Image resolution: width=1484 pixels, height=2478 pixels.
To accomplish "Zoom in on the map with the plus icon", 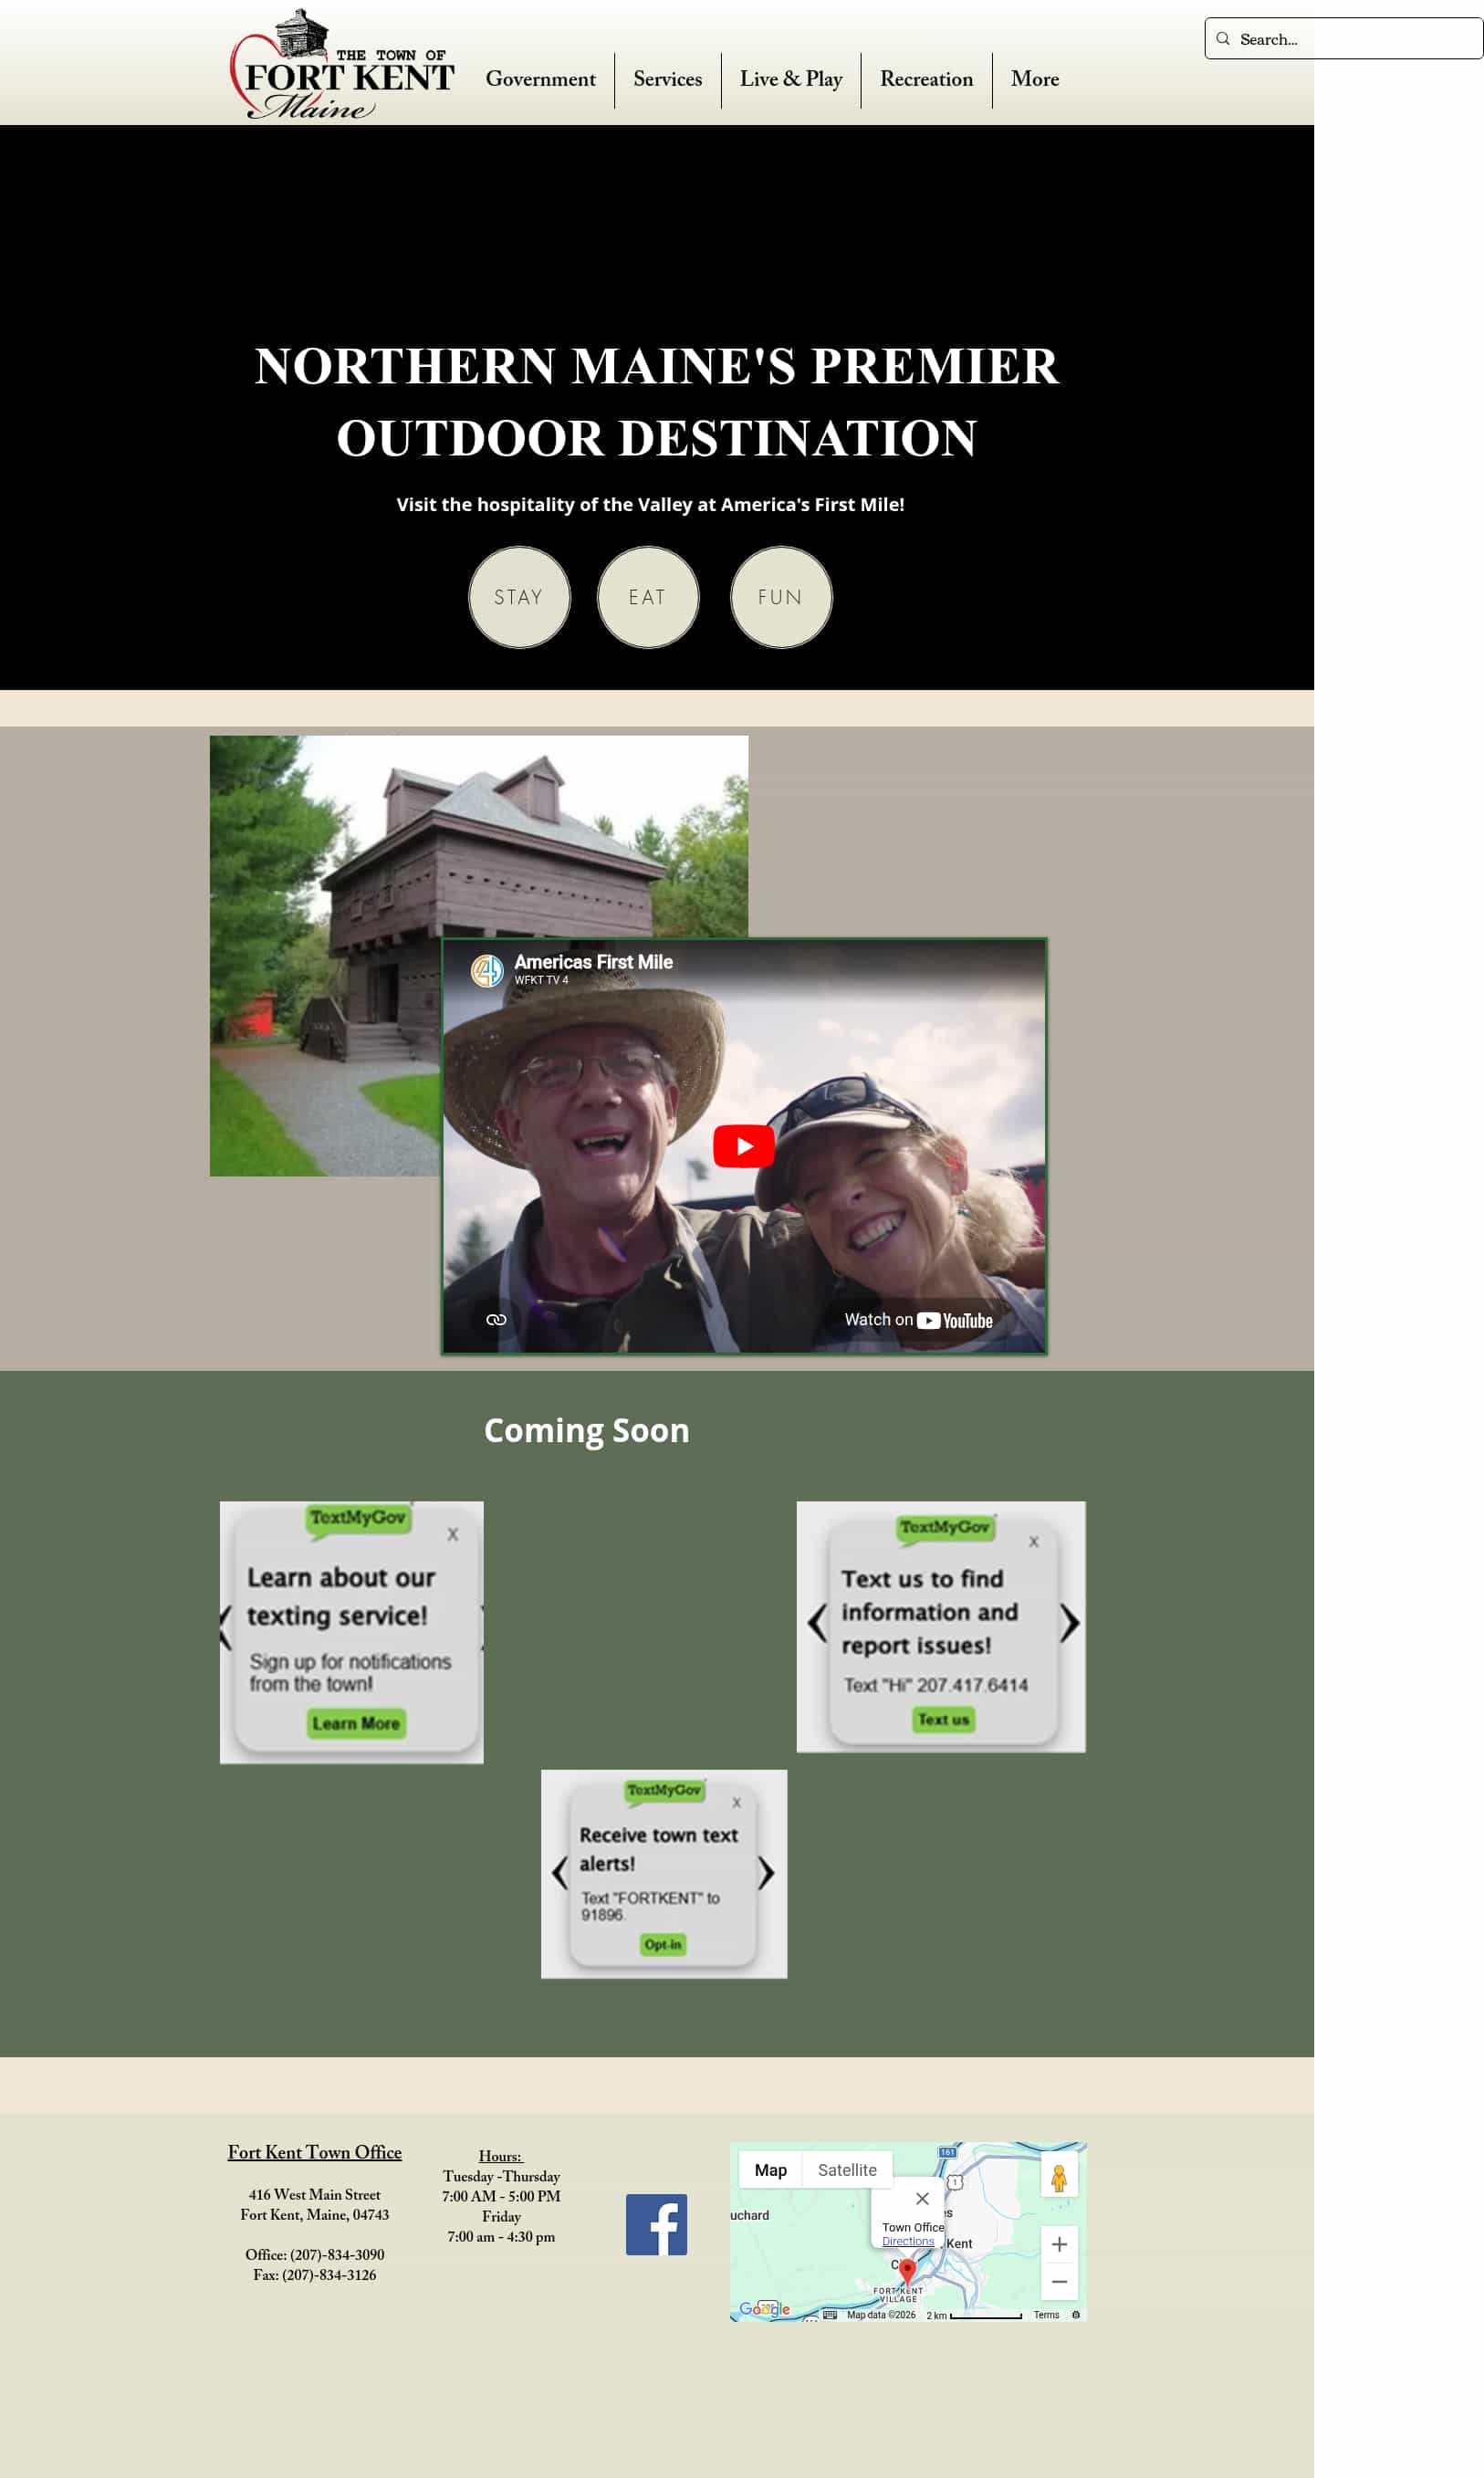I will point(1059,2244).
